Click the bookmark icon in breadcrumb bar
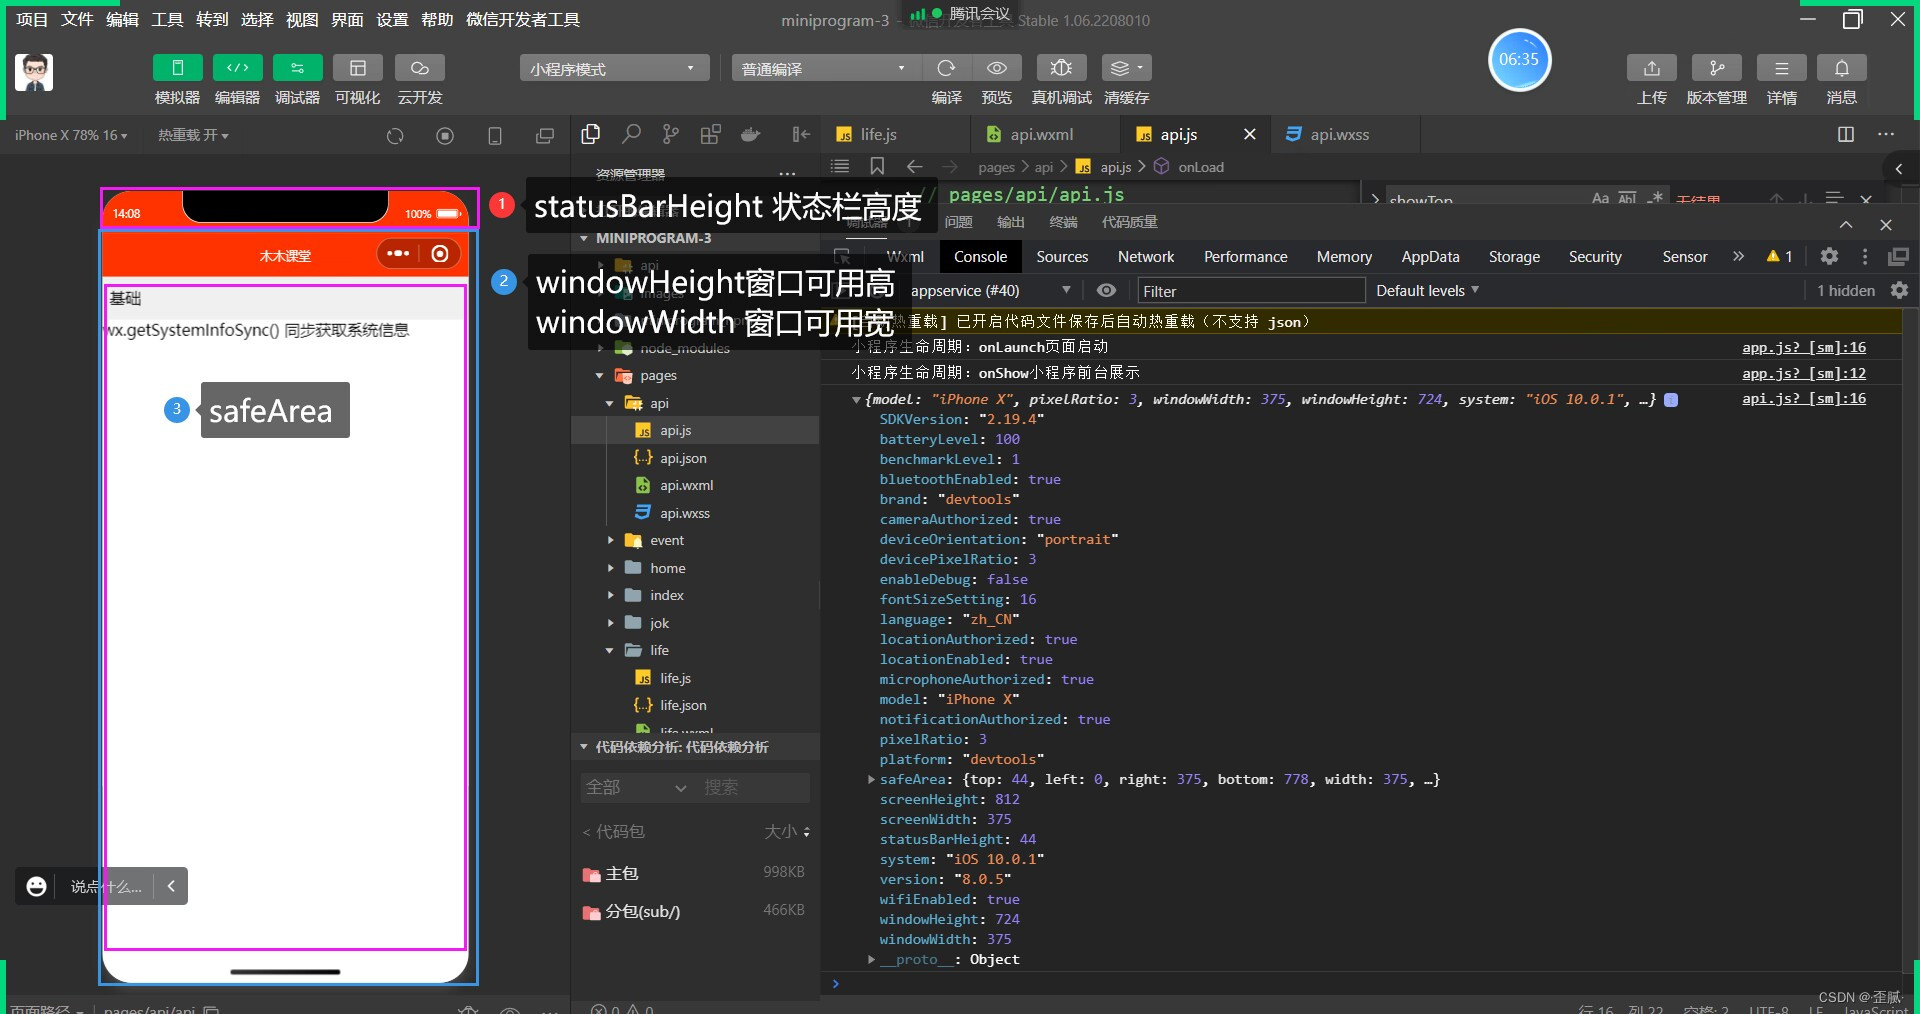 pos(877,166)
